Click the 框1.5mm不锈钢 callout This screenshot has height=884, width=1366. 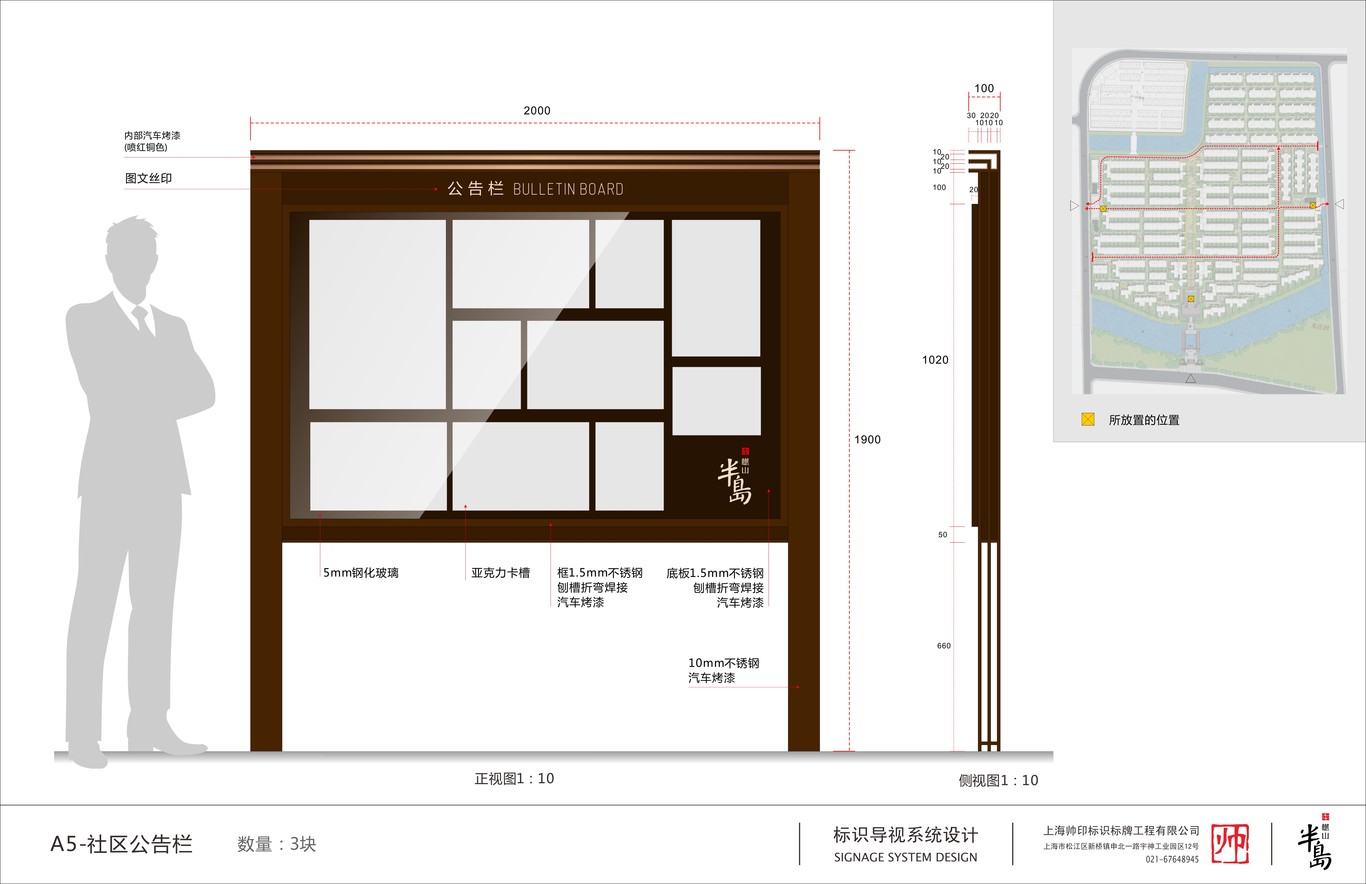coord(600,587)
